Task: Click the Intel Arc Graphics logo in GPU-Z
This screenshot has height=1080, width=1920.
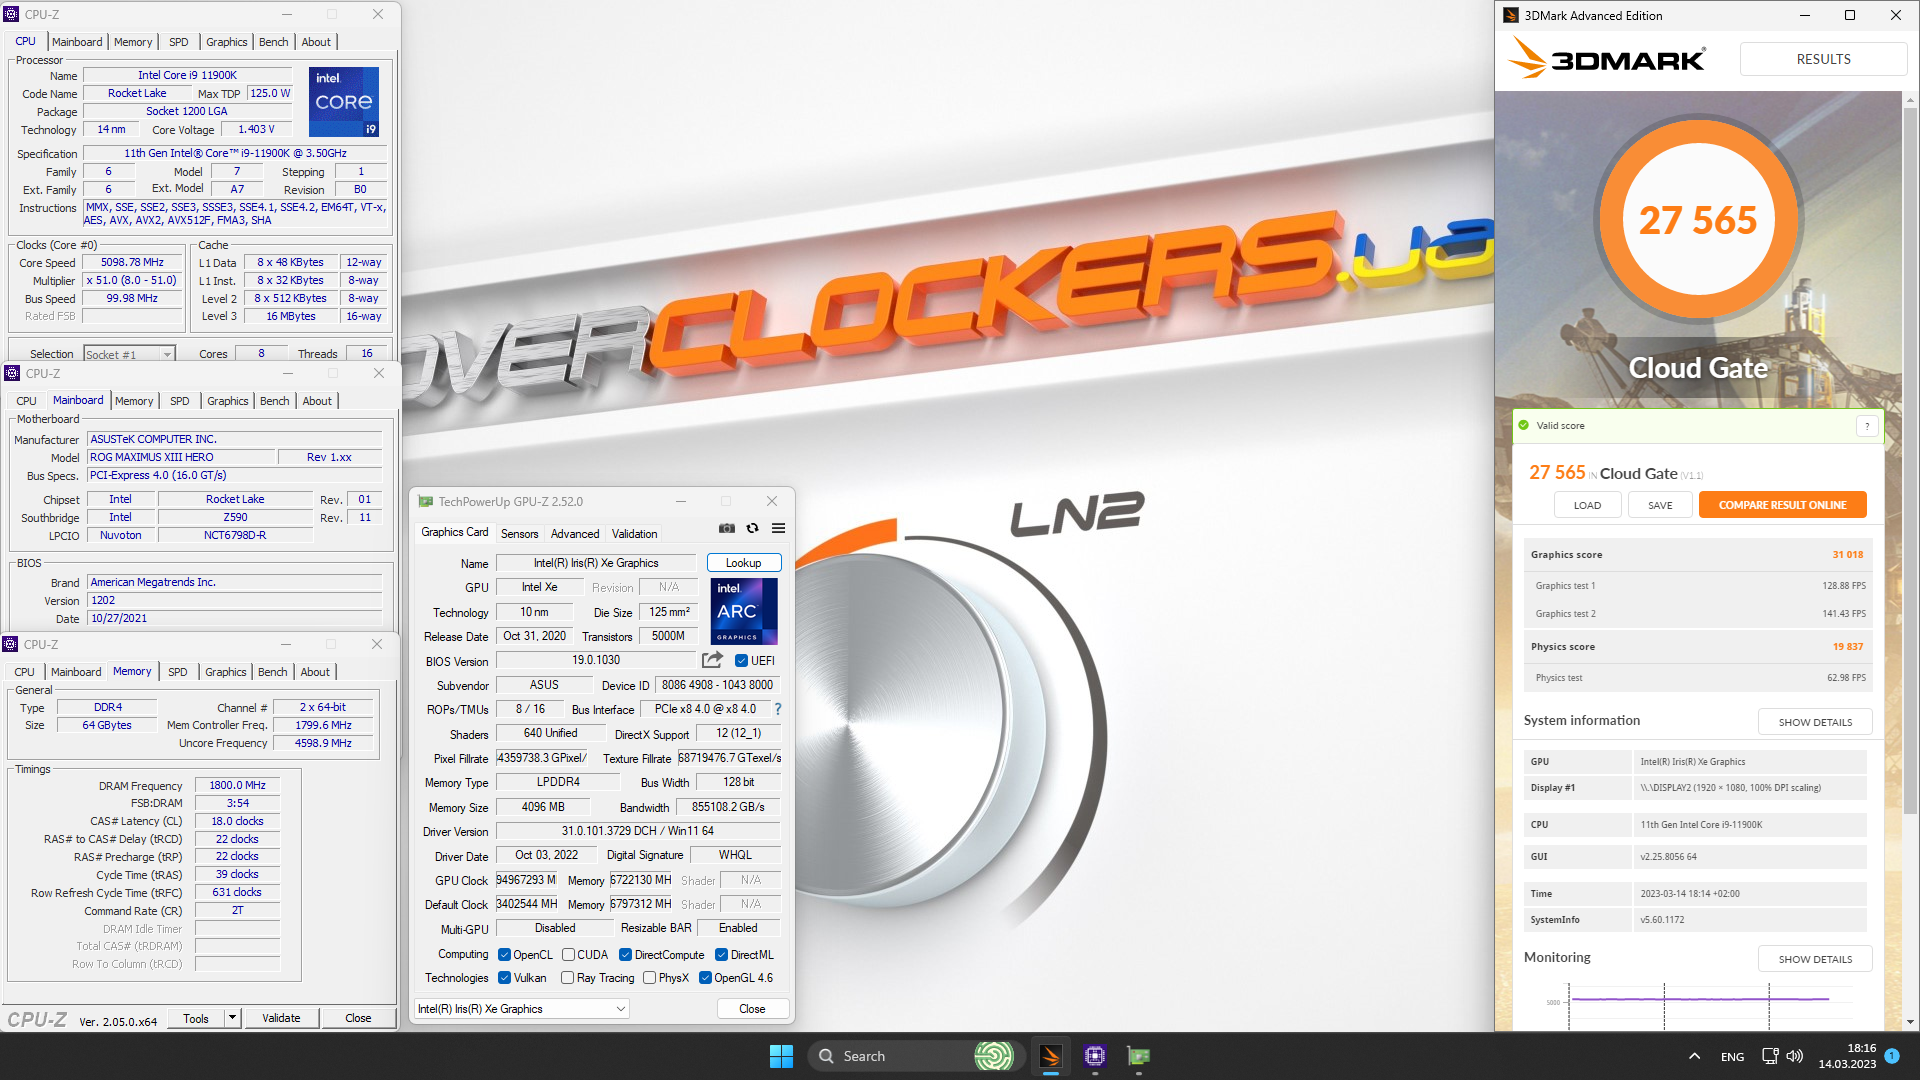Action: 744,611
